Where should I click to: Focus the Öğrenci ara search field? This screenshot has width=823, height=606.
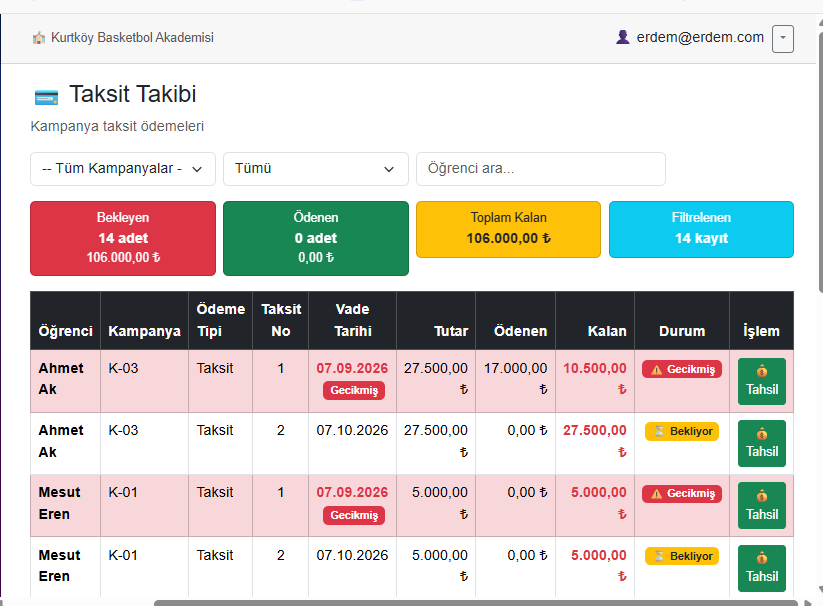pos(541,169)
